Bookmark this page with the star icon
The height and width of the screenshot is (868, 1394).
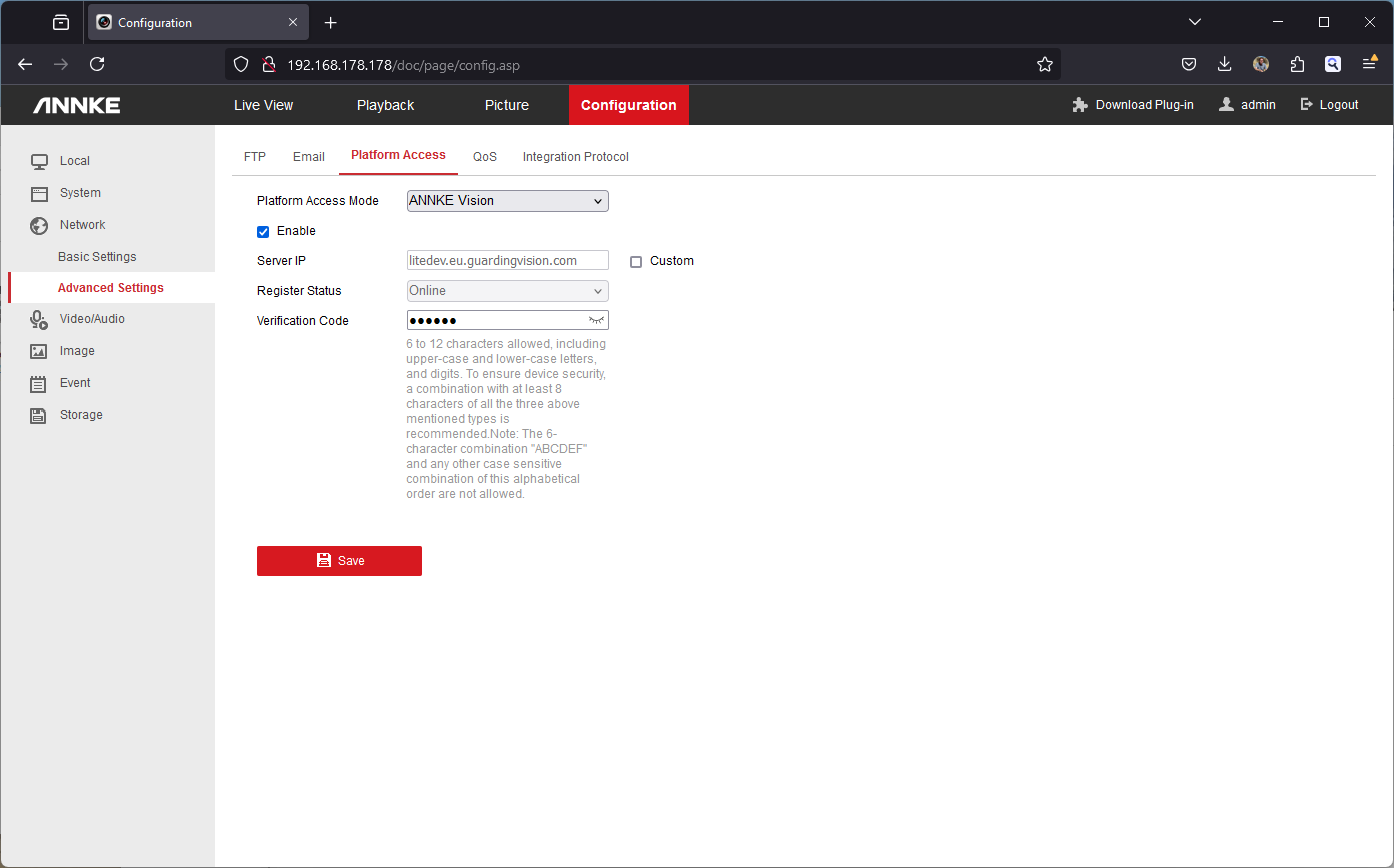[1045, 65]
